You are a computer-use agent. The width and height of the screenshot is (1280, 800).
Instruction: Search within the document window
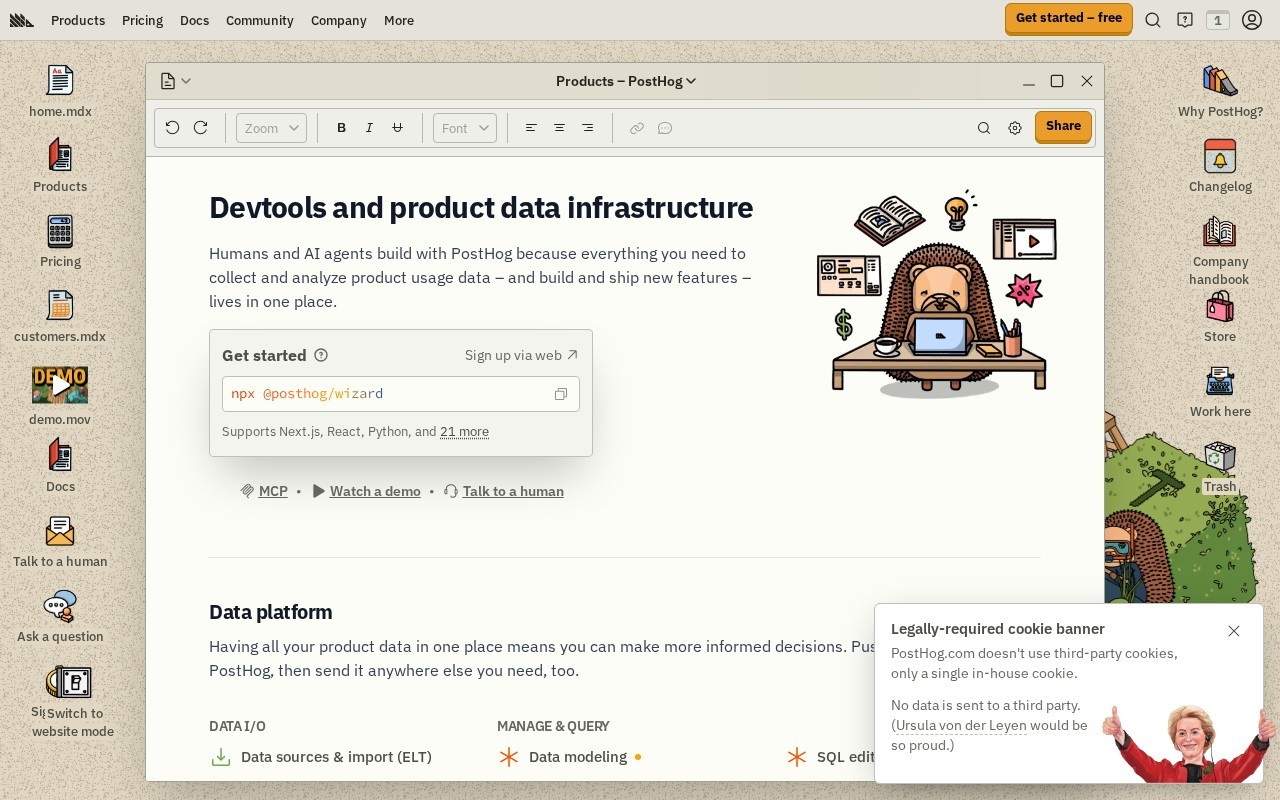(984, 128)
